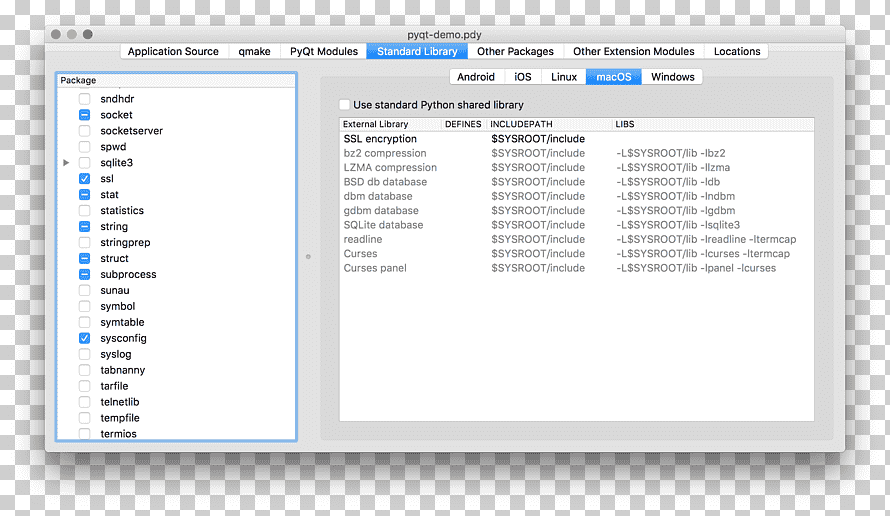Click the LIBS column header
The height and width of the screenshot is (516, 890).
pos(713,124)
